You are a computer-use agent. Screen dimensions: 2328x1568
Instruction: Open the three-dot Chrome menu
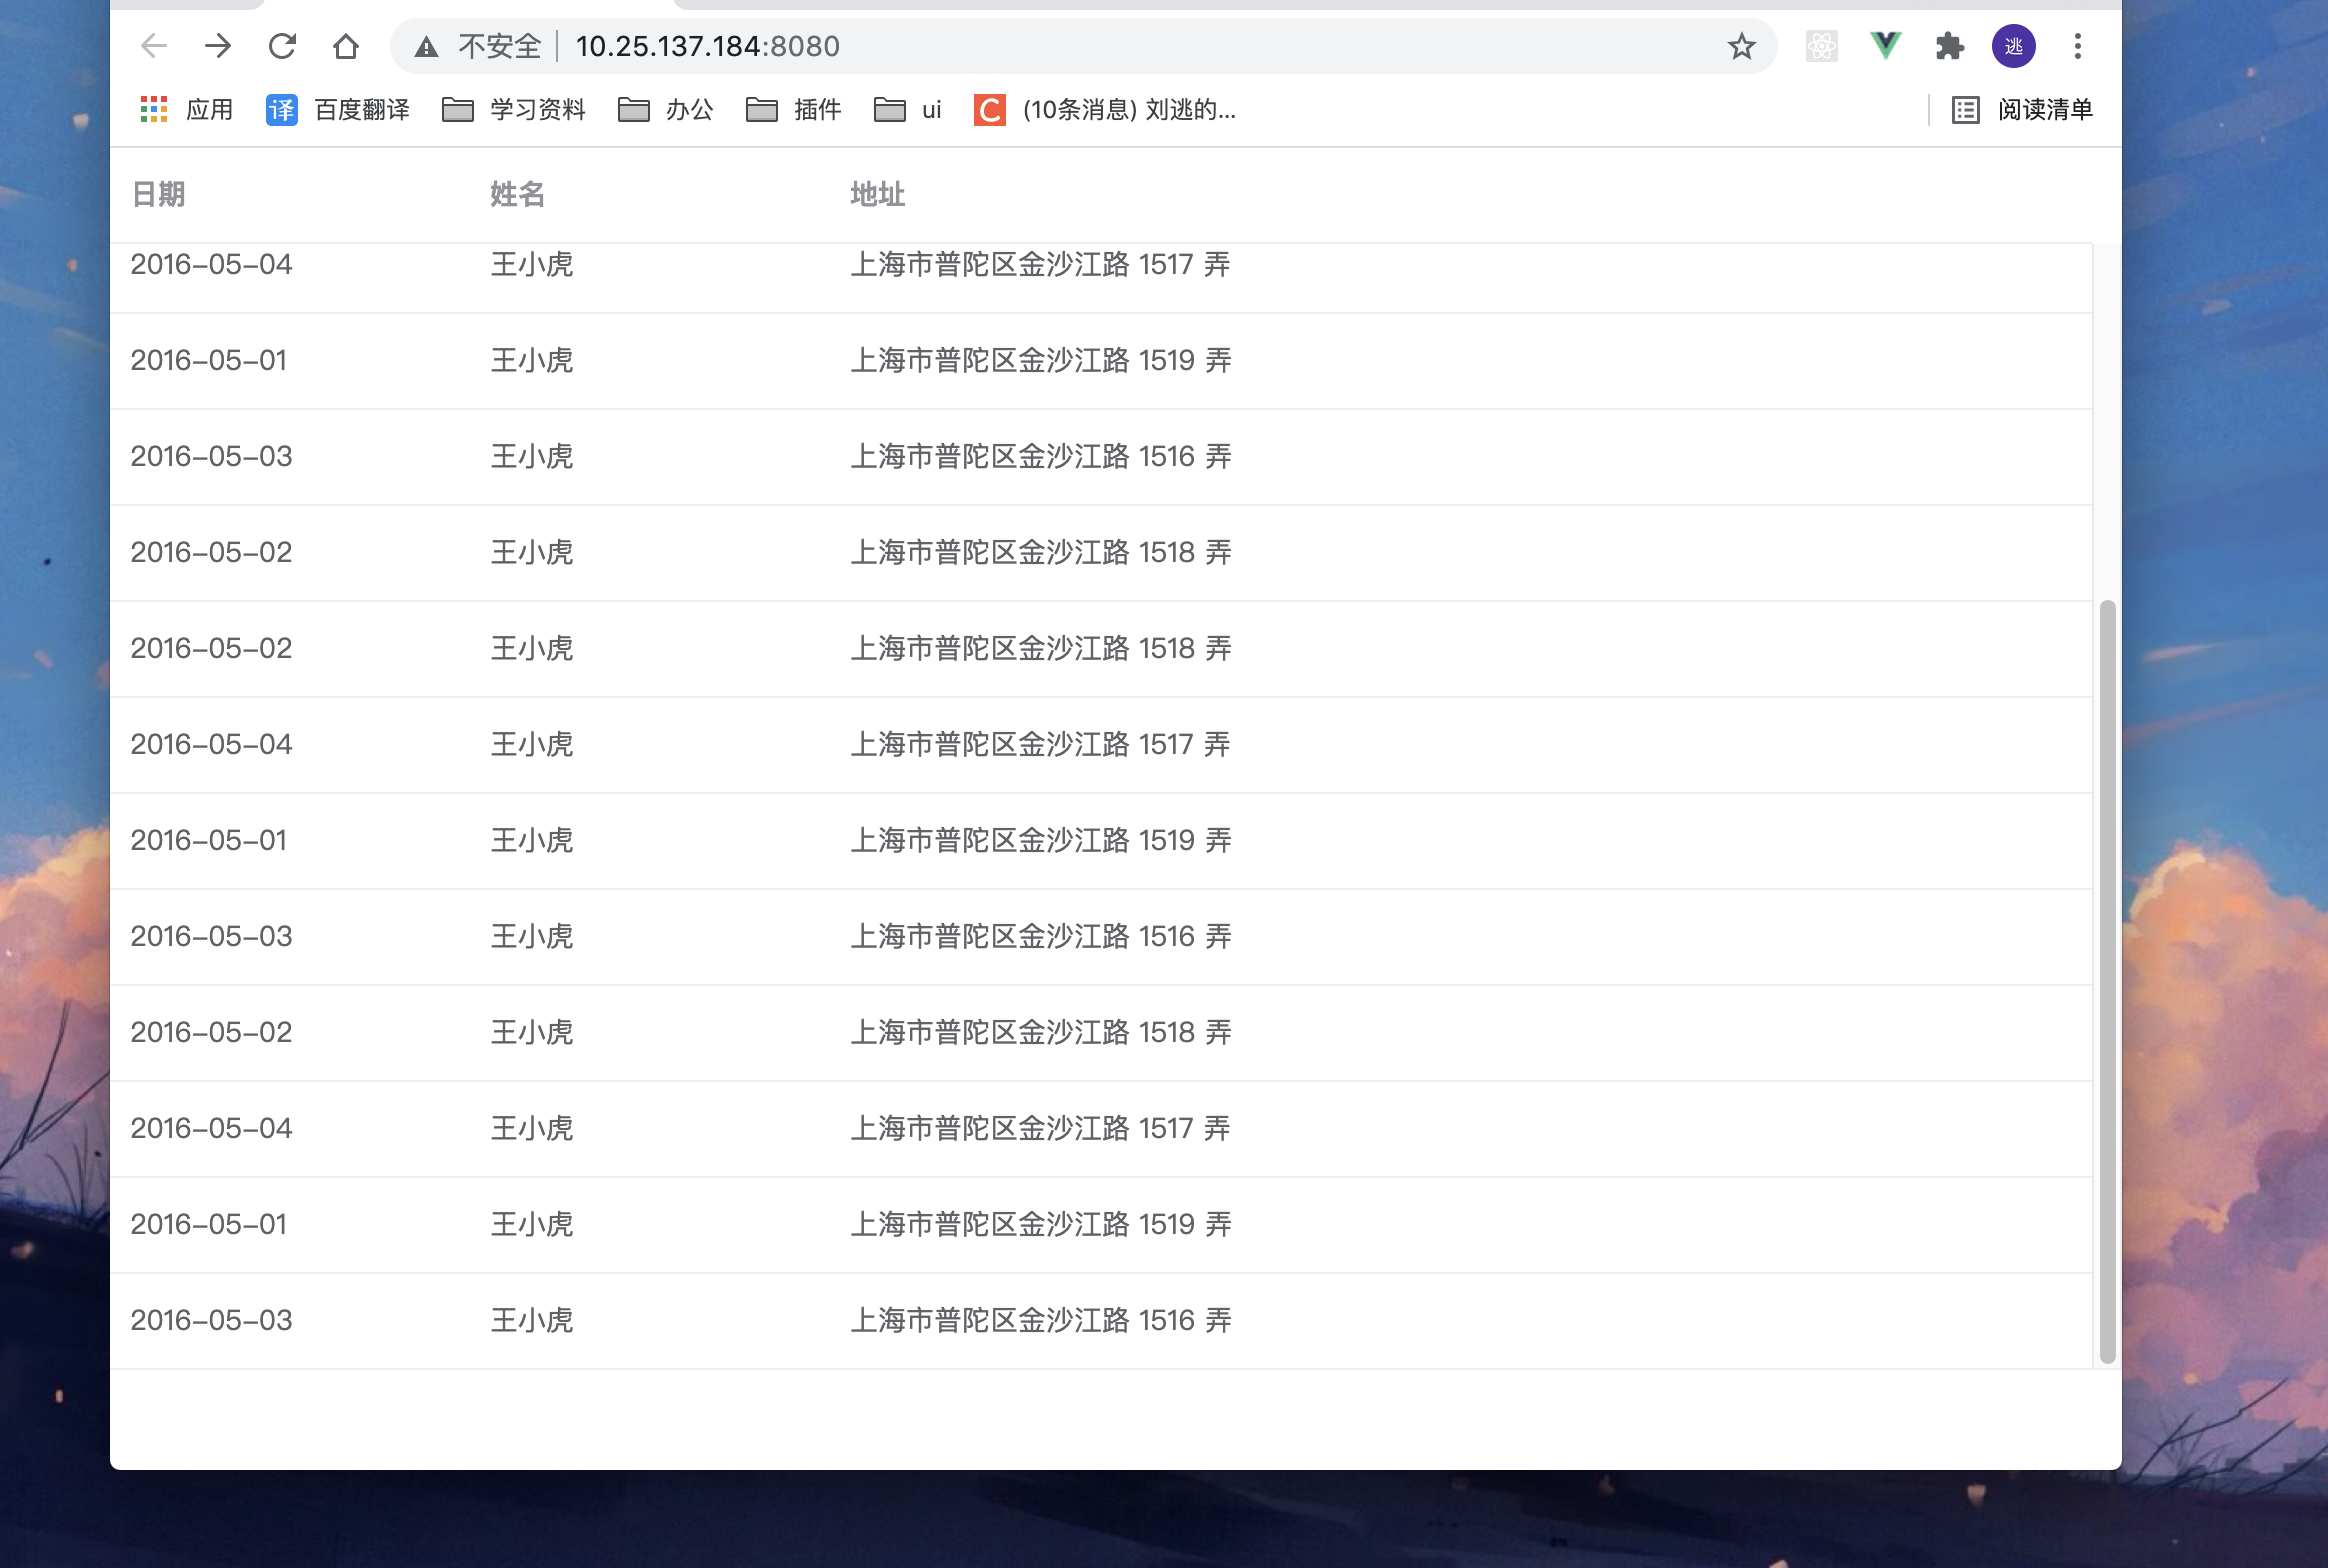tap(2077, 46)
